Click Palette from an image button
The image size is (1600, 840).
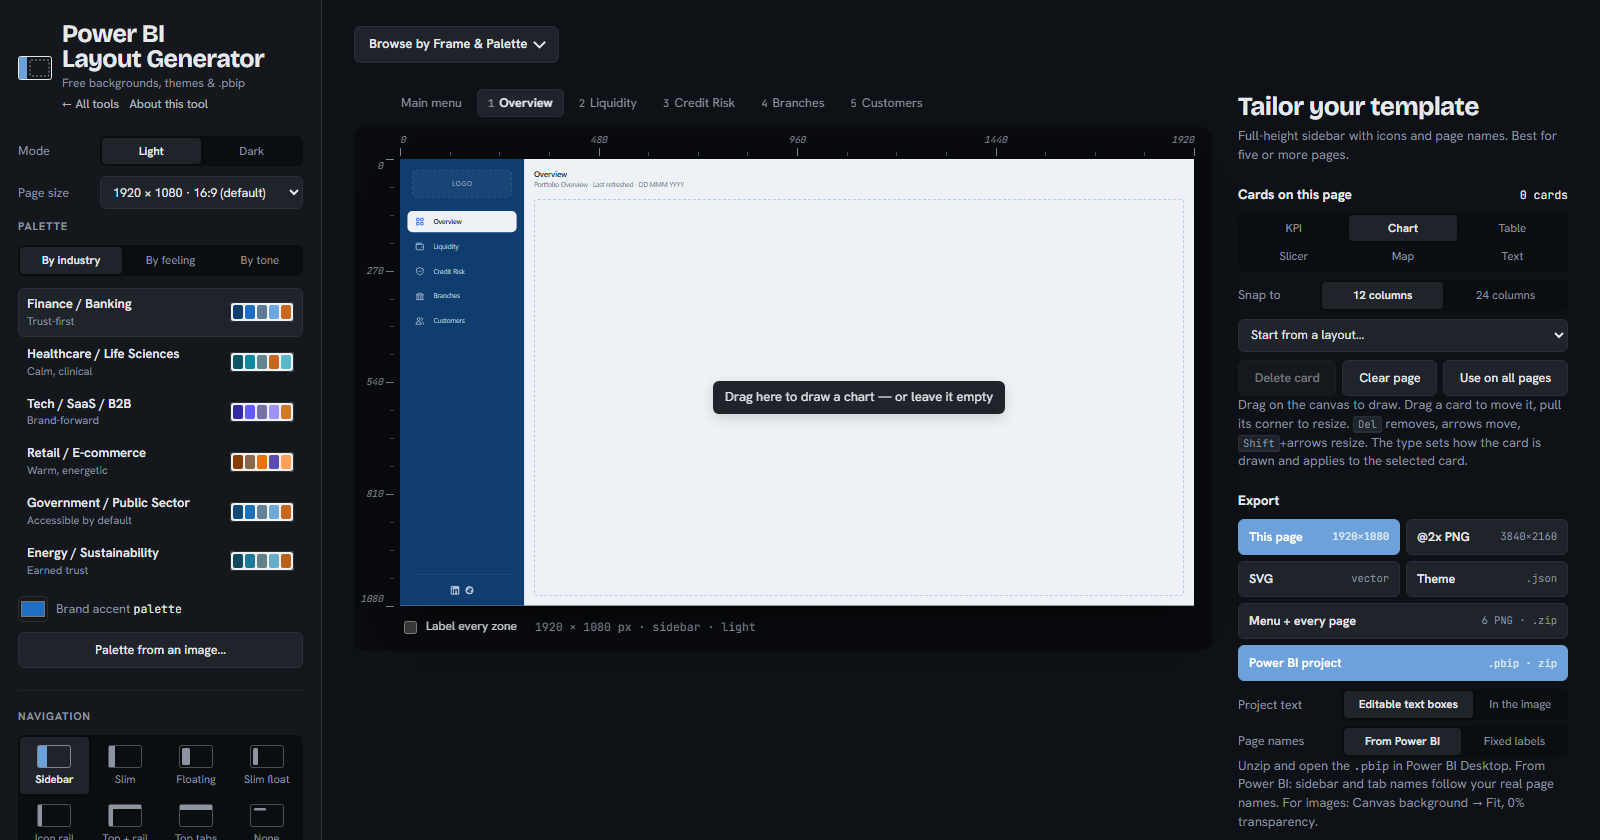[160, 650]
